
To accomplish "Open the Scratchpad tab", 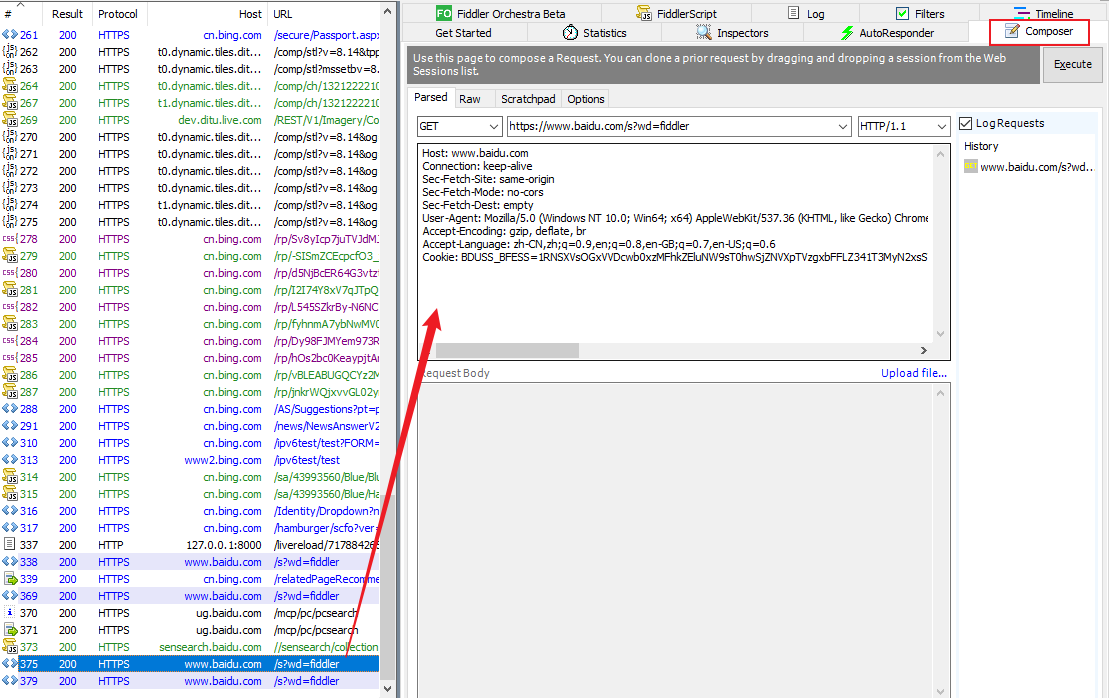I will 528,99.
